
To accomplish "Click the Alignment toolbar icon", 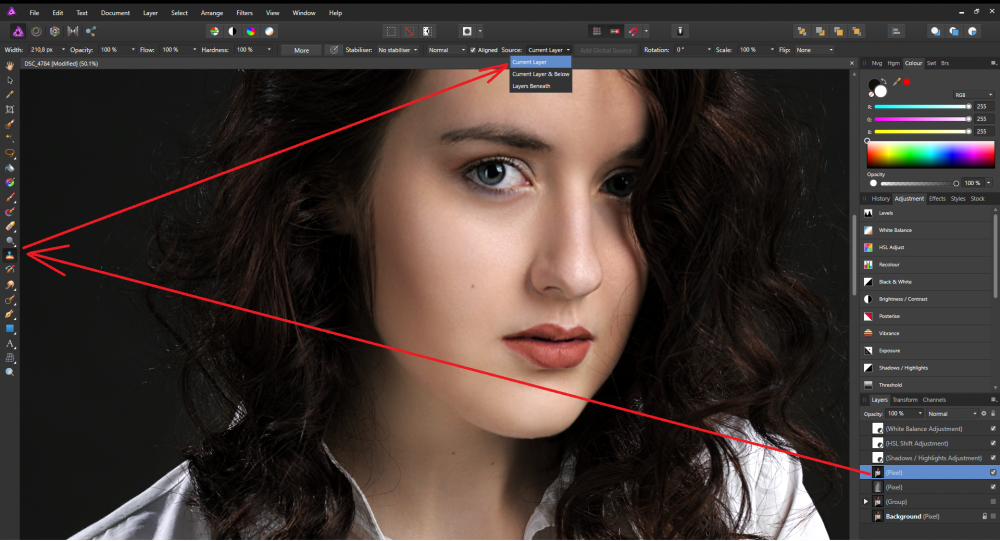I will pyautogui.click(x=896, y=31).
